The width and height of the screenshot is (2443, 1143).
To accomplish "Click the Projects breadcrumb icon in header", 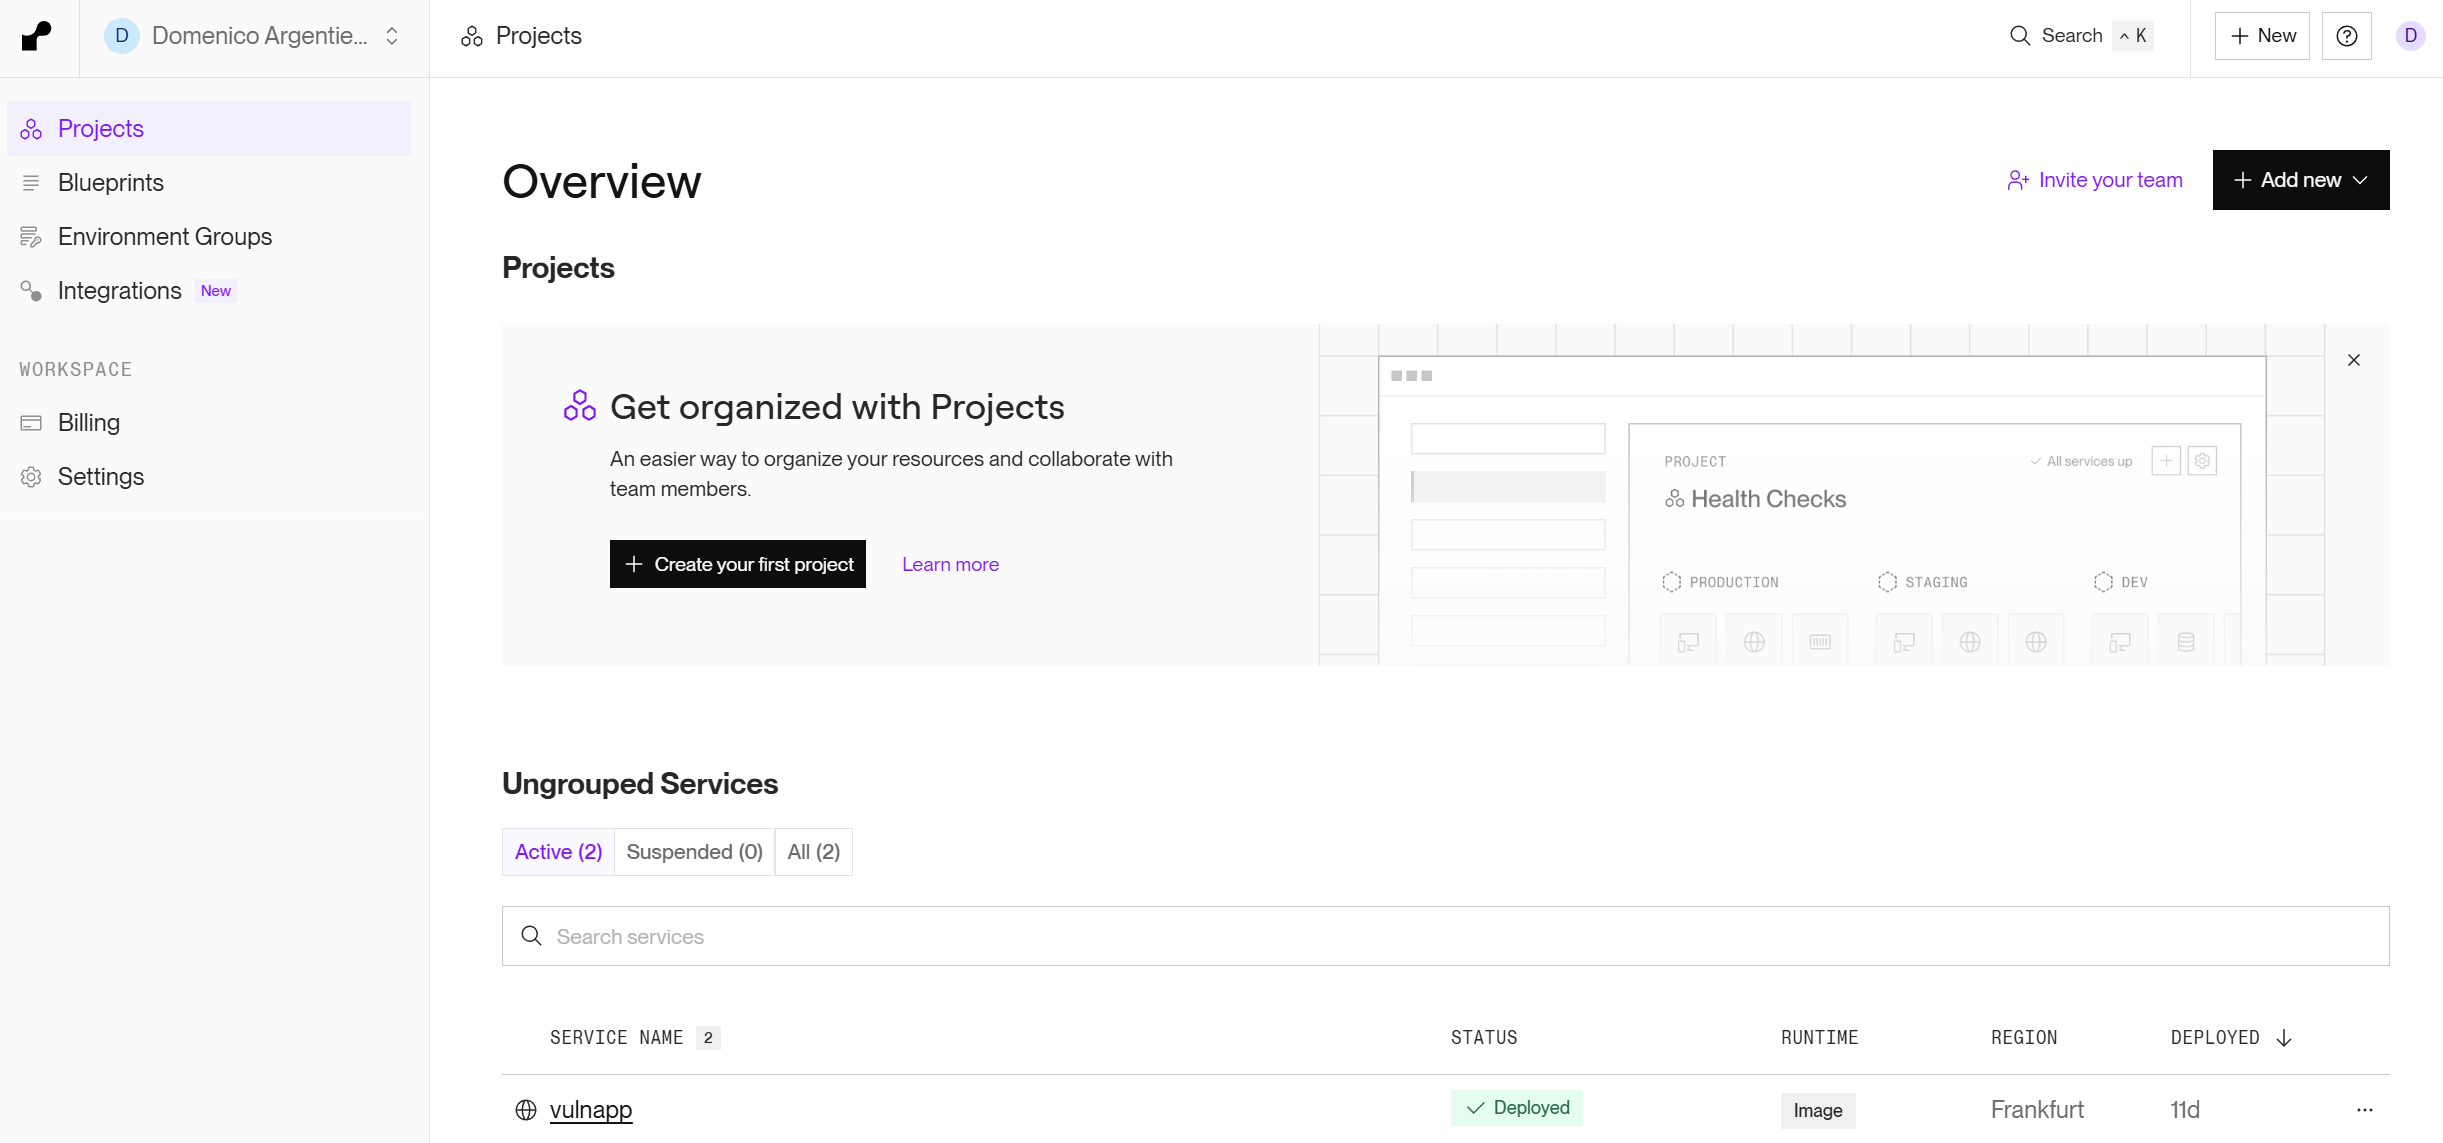I will pos(472,37).
